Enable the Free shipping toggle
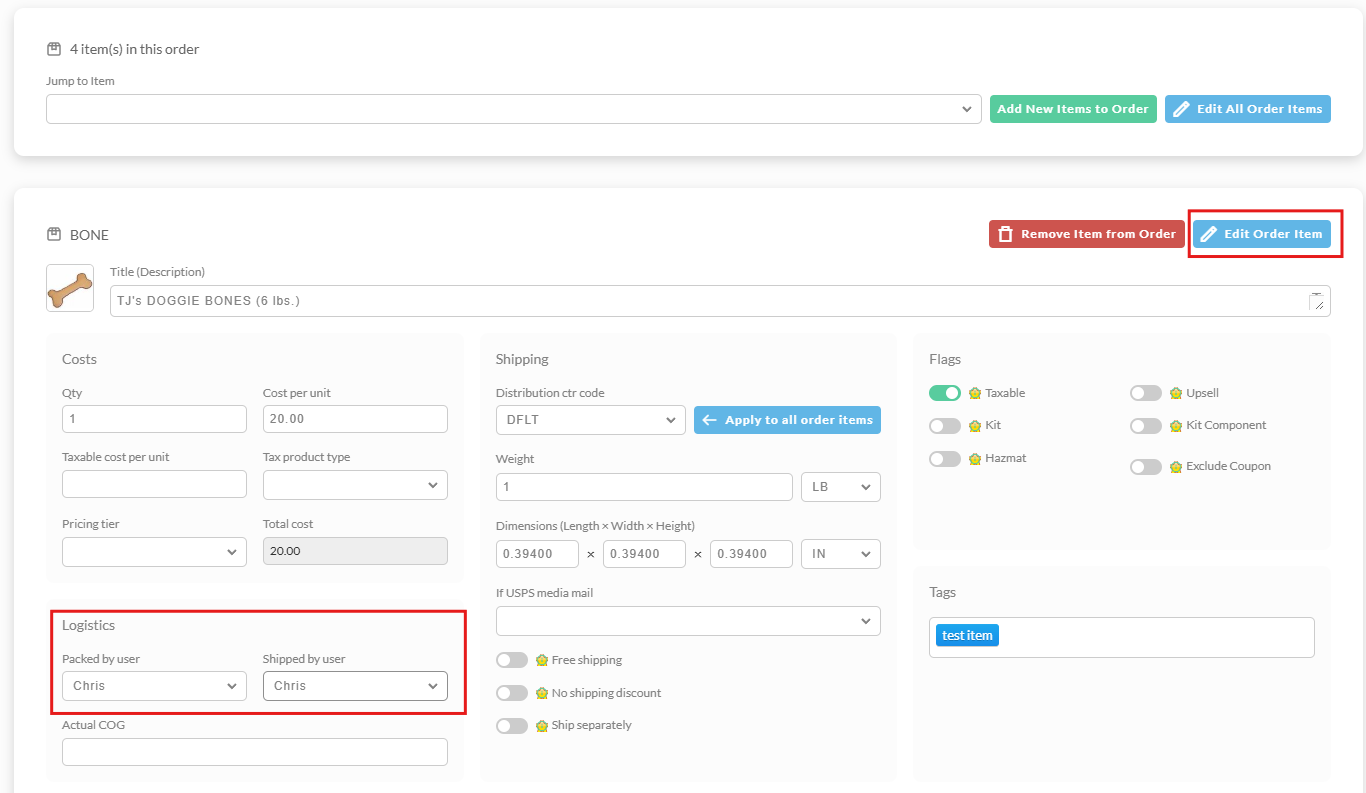Screen dimensions: 1366x793 (512, 660)
